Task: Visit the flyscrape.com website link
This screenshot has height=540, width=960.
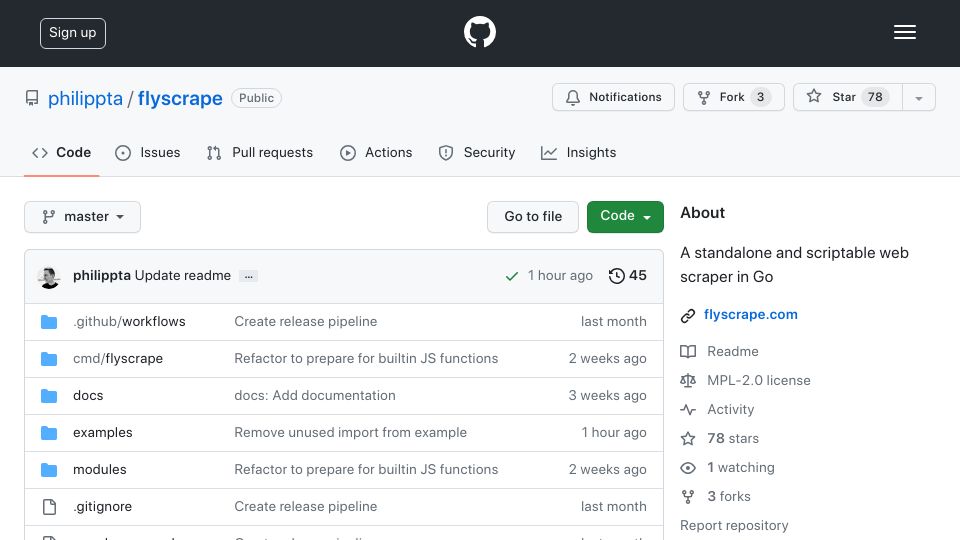Action: 751,315
